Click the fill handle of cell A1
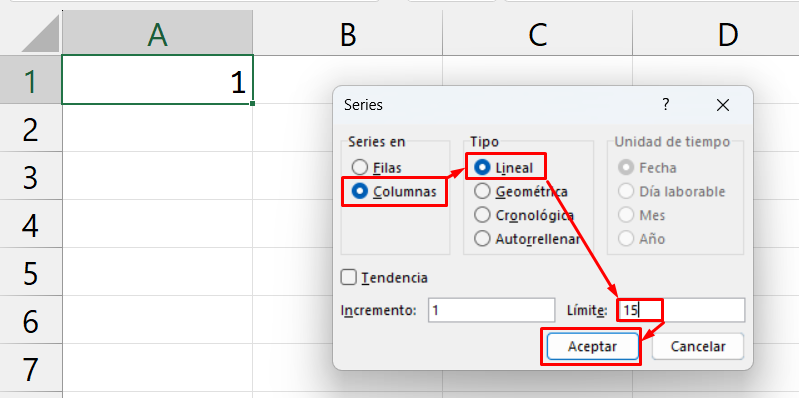Screen dimensions: 799x398 (253, 103)
